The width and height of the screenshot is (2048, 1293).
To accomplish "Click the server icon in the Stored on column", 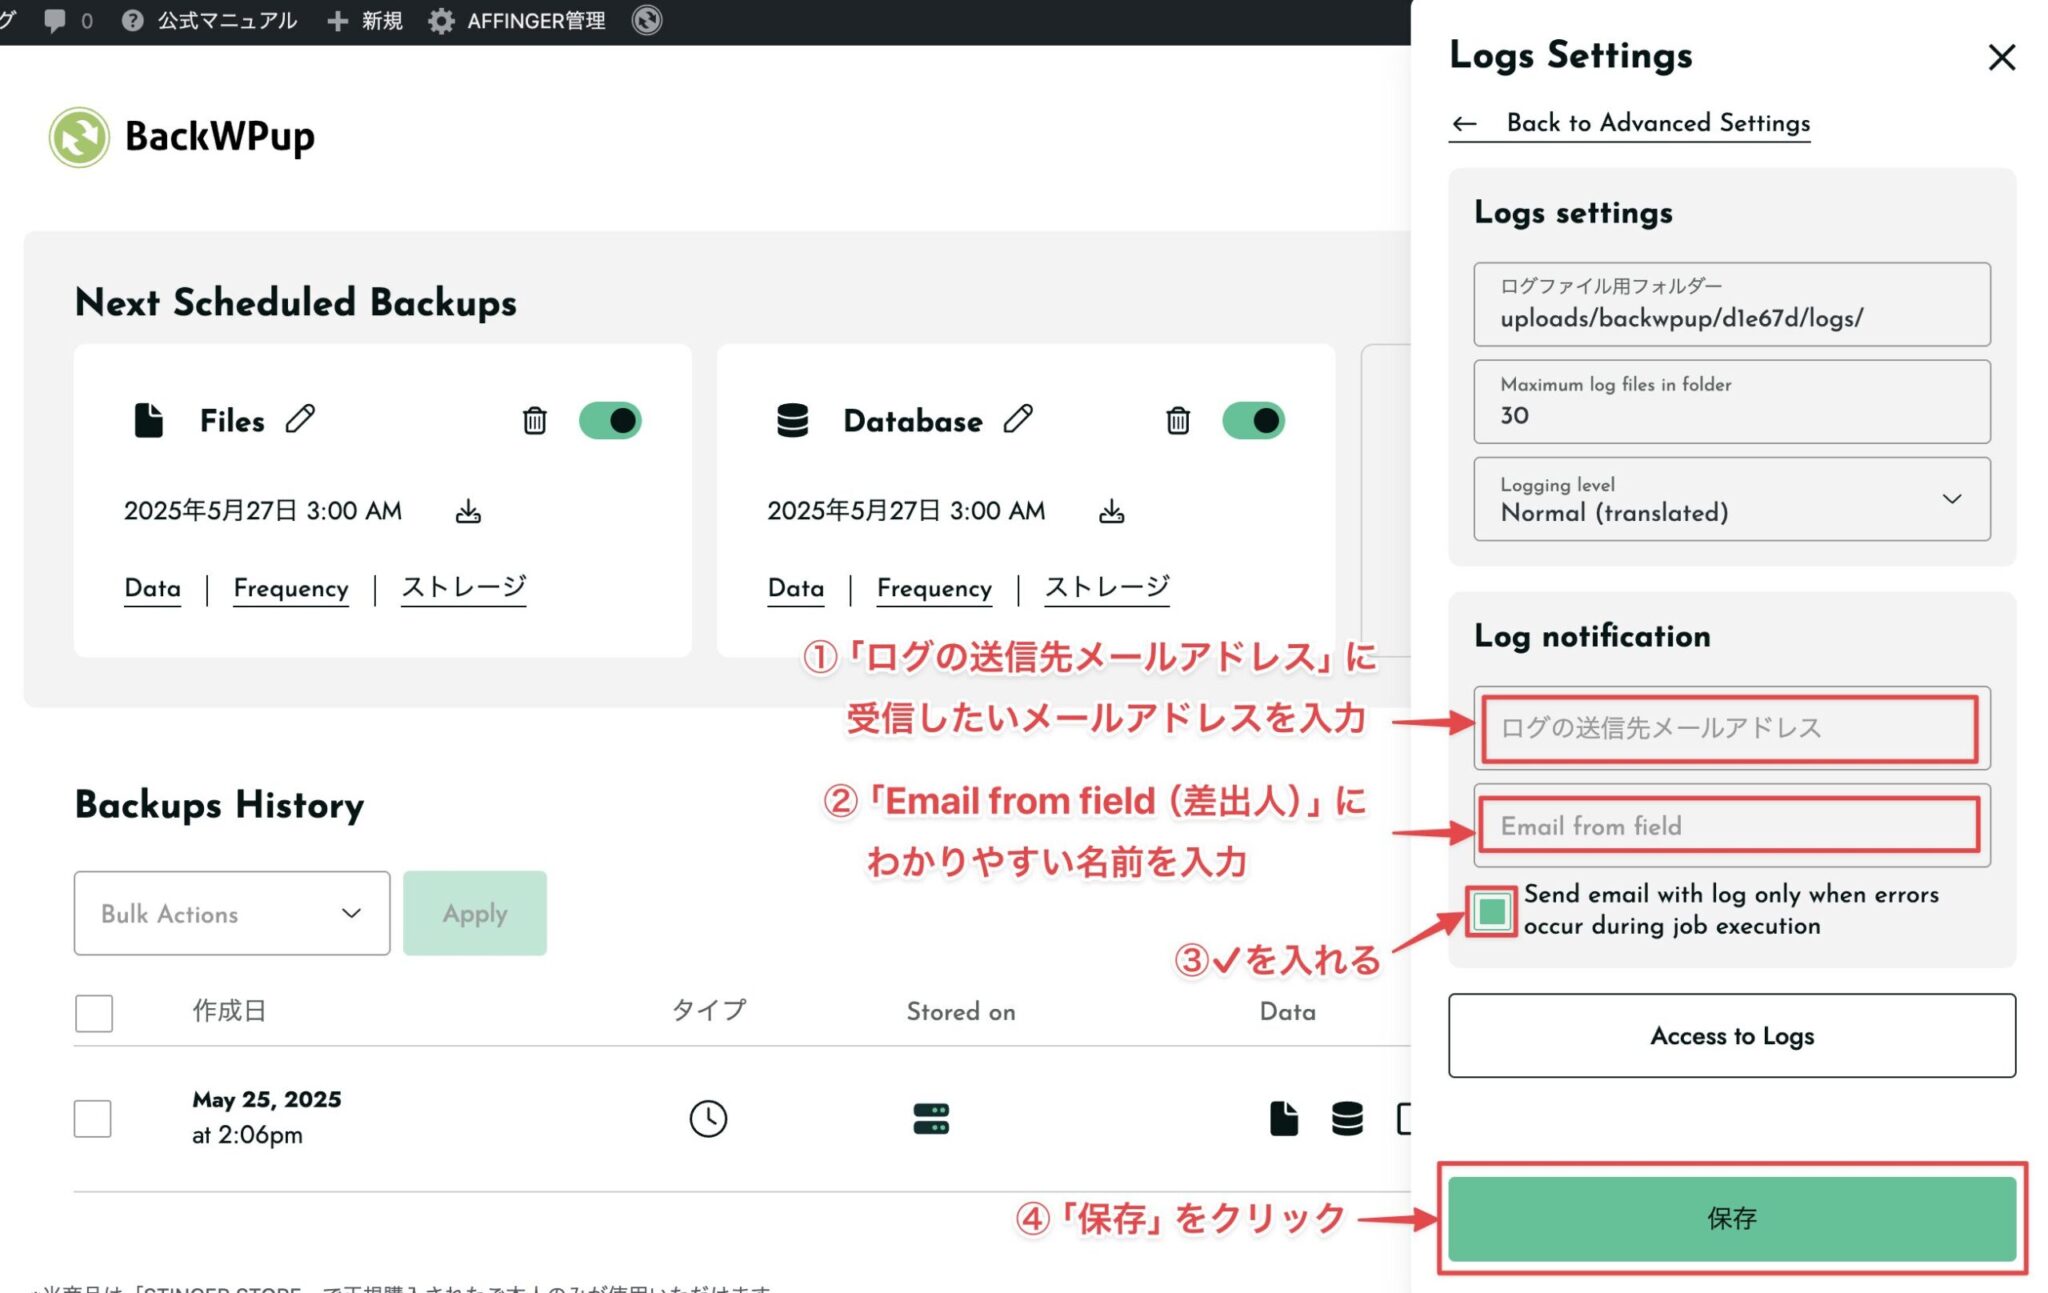I will coord(930,1118).
